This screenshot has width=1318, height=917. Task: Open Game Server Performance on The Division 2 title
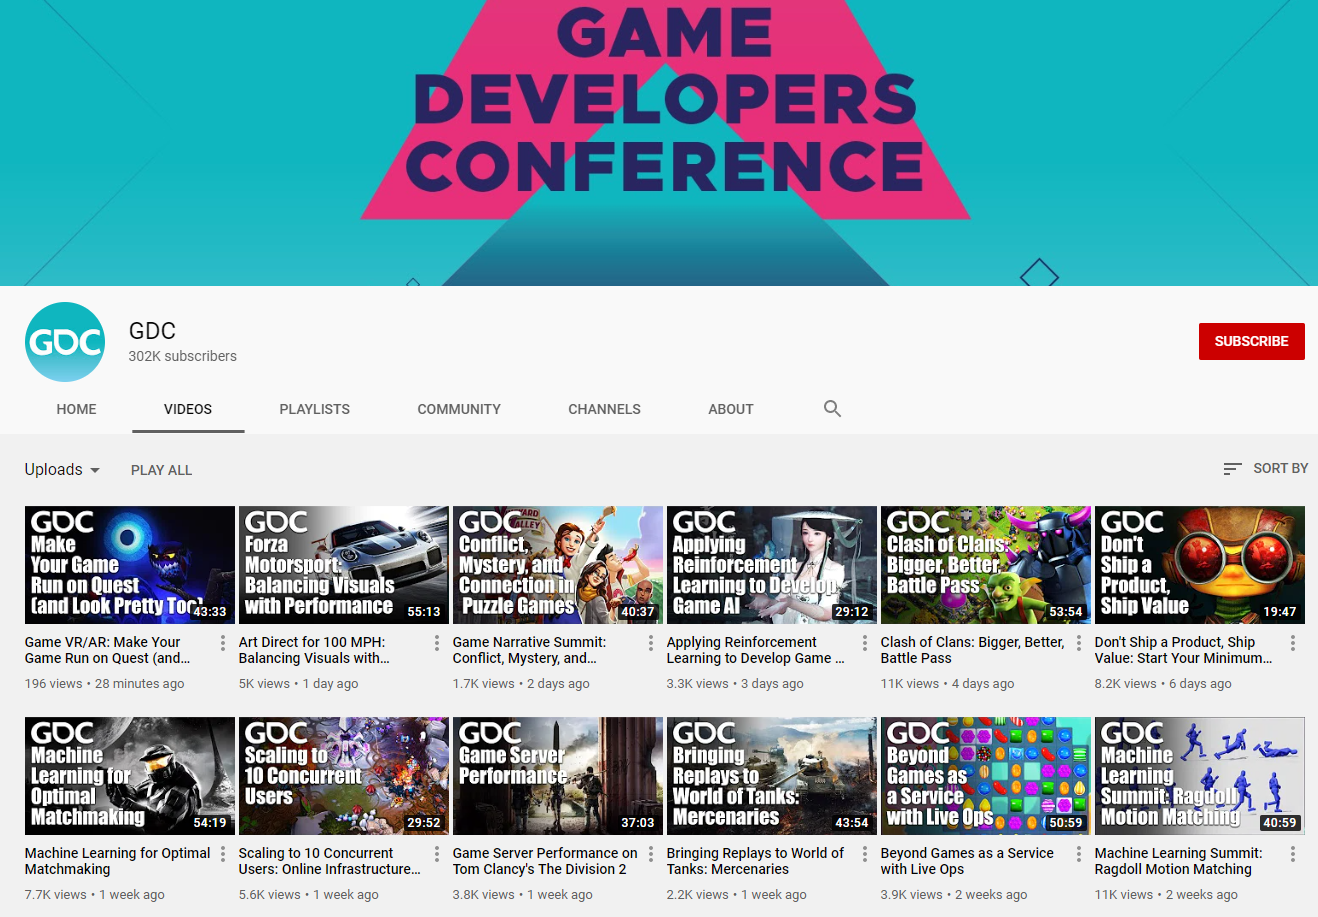(545, 861)
